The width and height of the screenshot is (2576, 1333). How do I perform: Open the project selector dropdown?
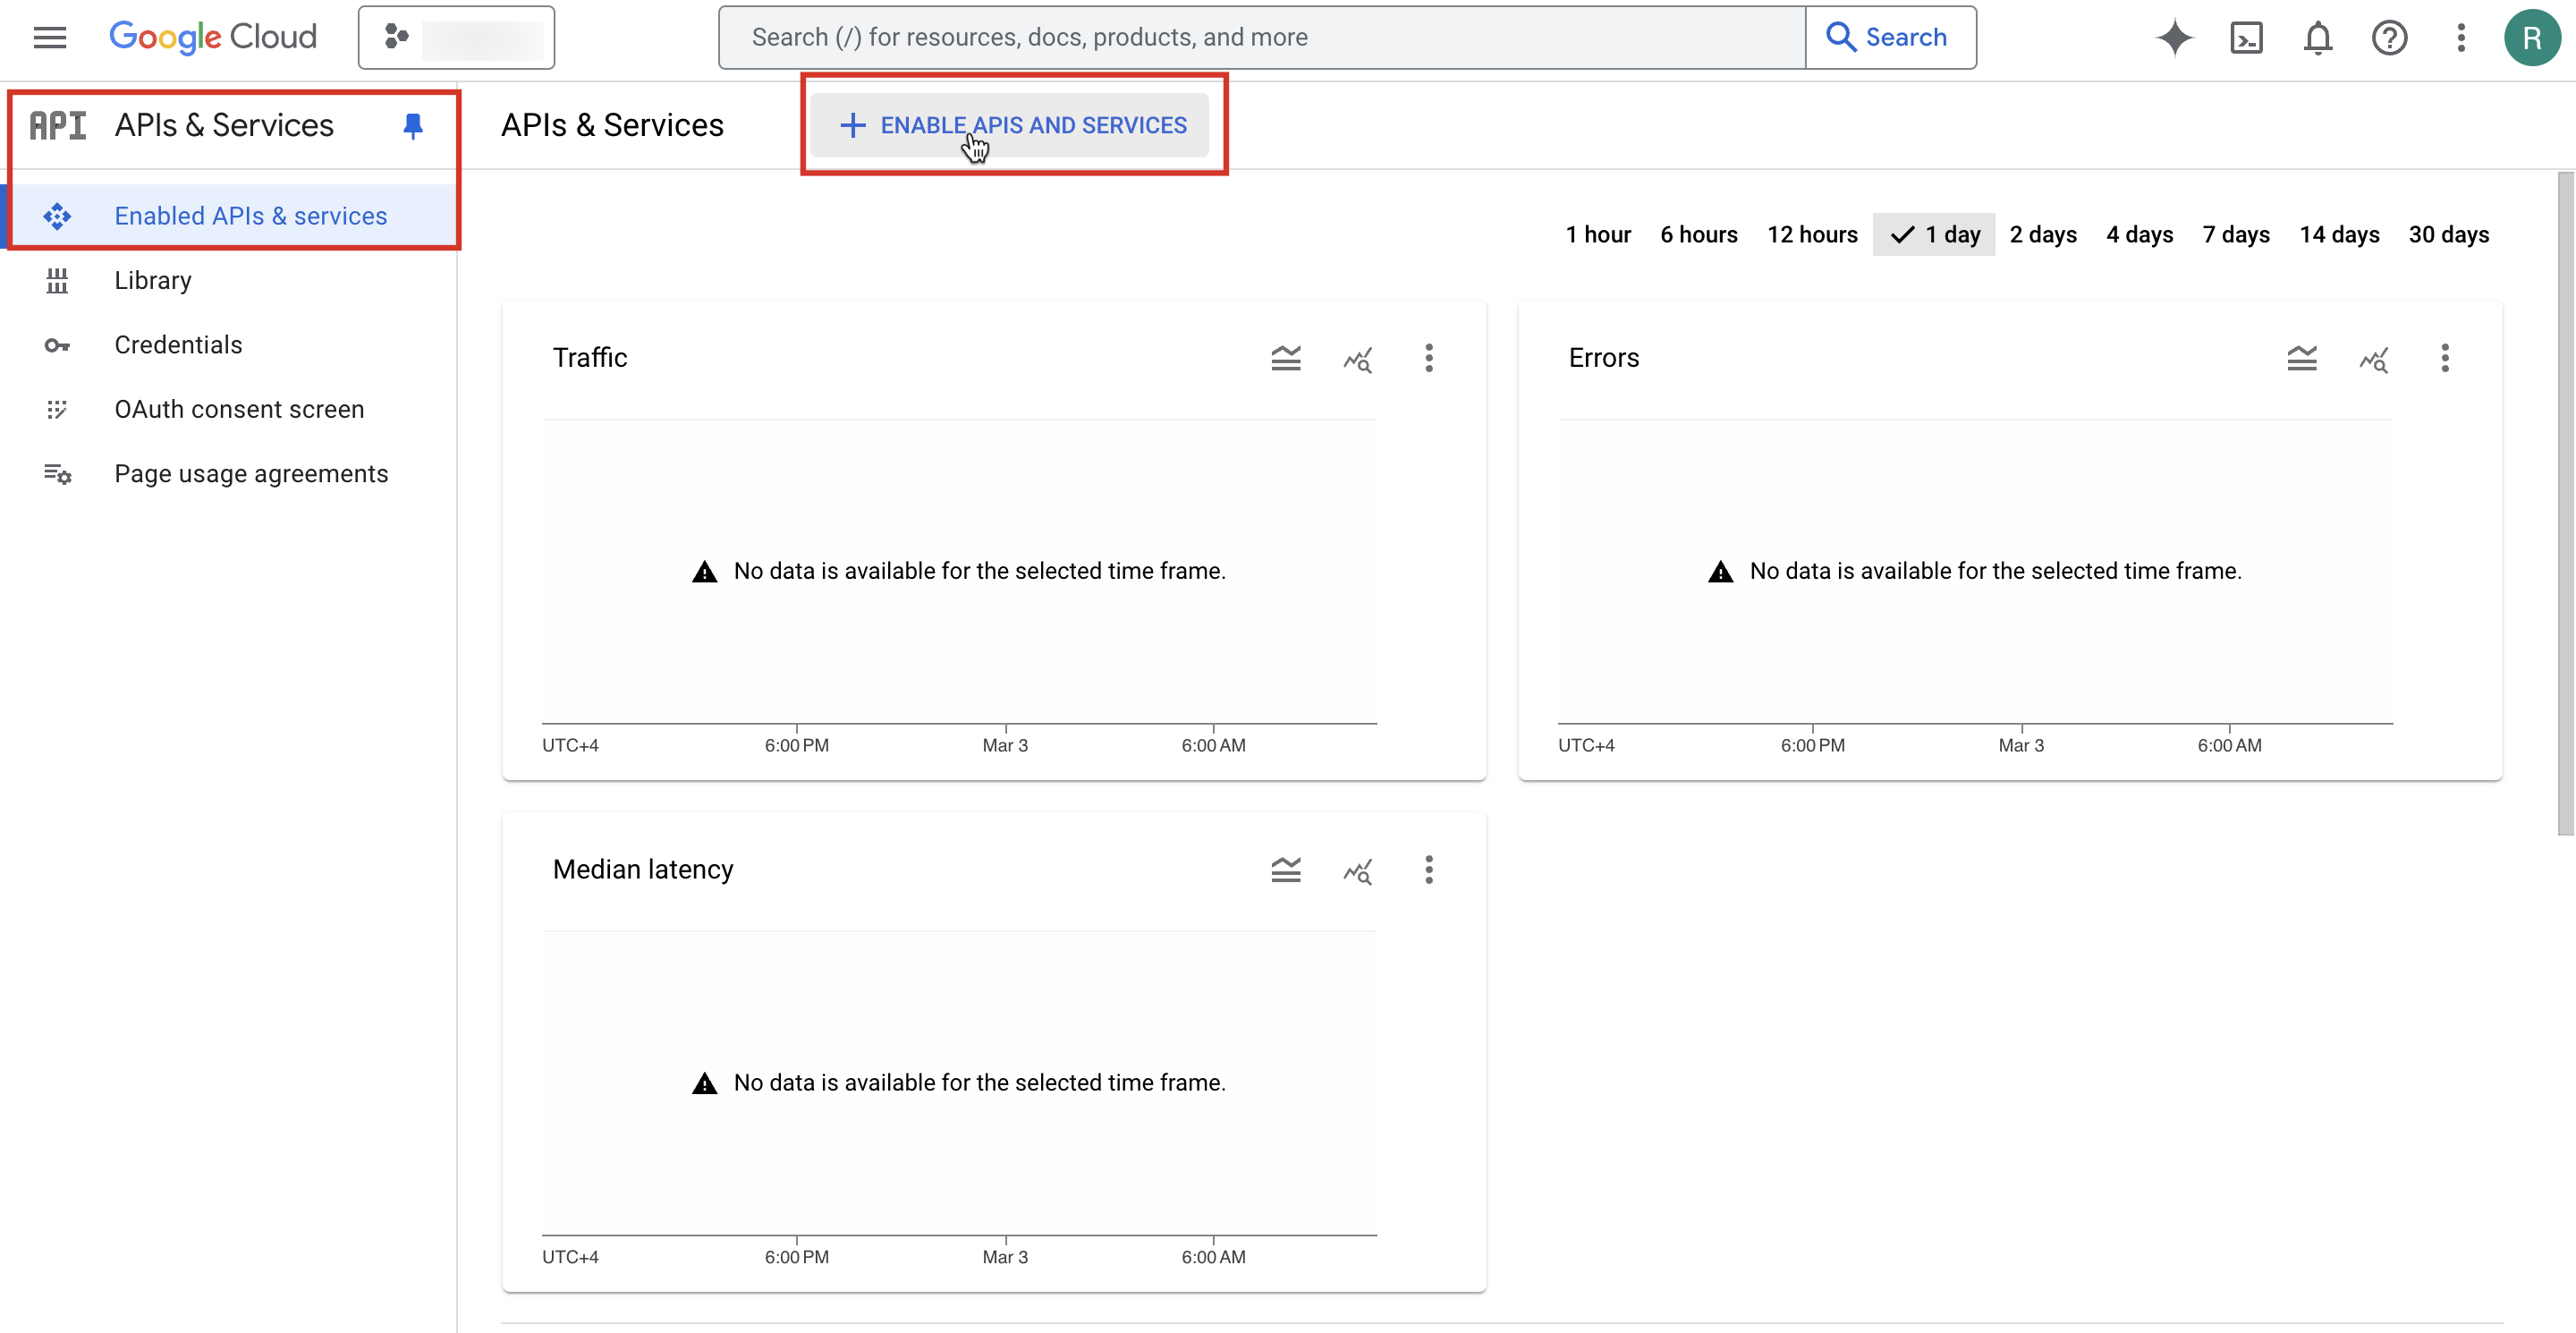coord(456,37)
